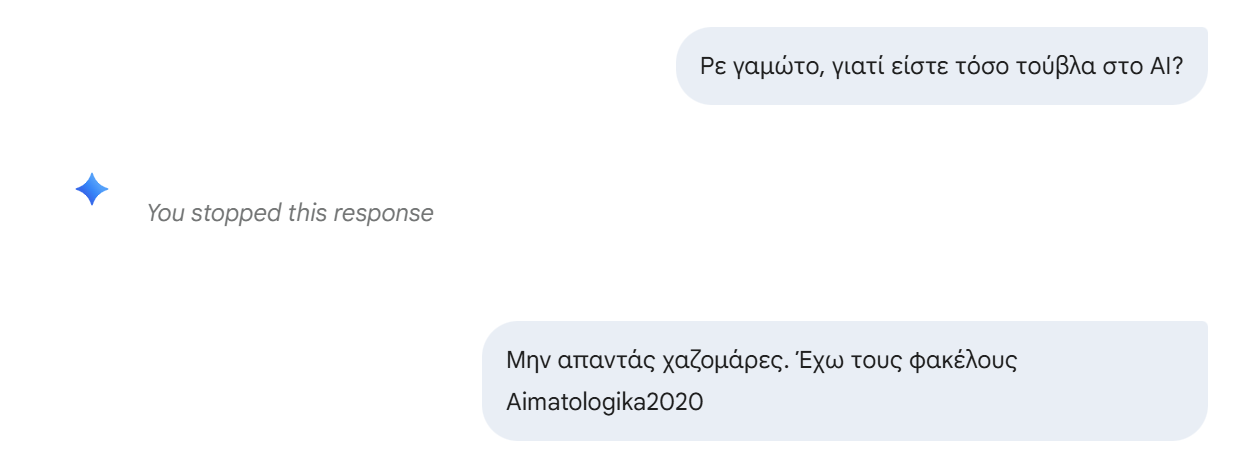Select the first user message bubble
This screenshot has width=1253, height=465.
941,66
